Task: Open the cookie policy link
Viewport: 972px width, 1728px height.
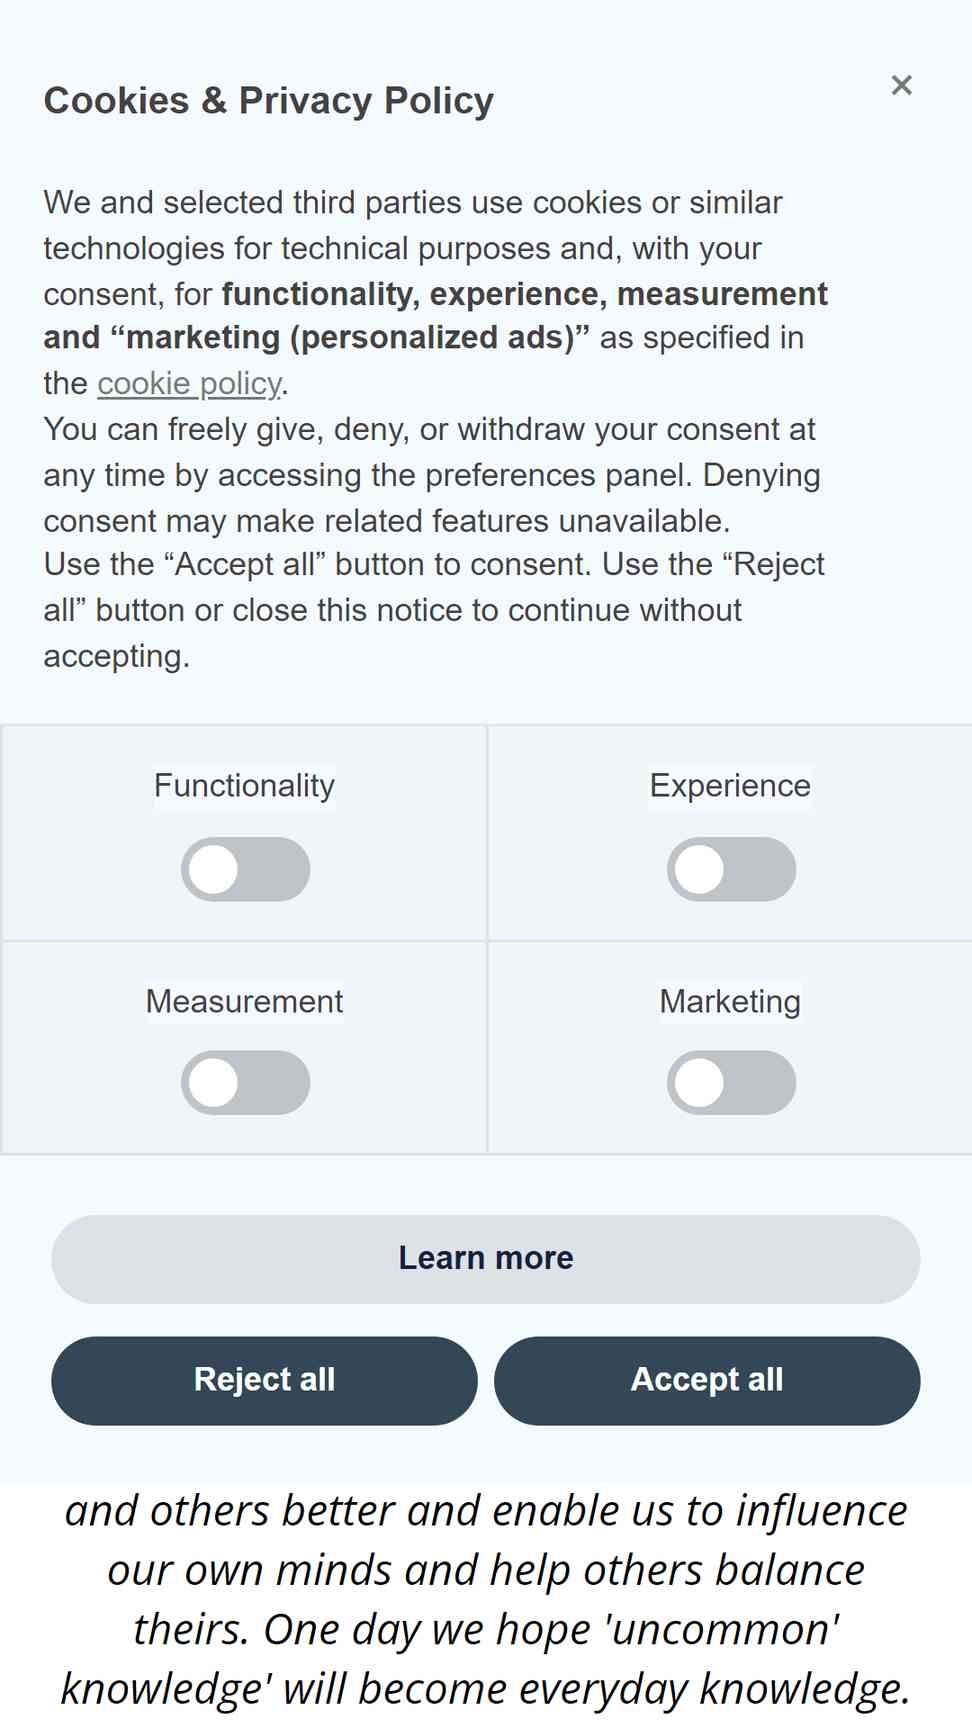Action: pyautogui.click(x=189, y=383)
